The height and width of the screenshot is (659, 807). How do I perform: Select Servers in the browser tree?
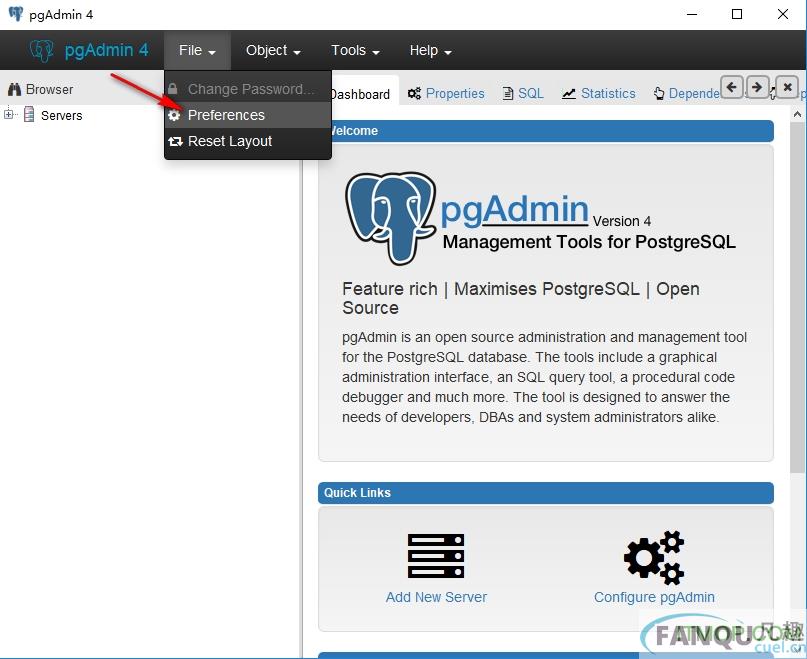61,115
